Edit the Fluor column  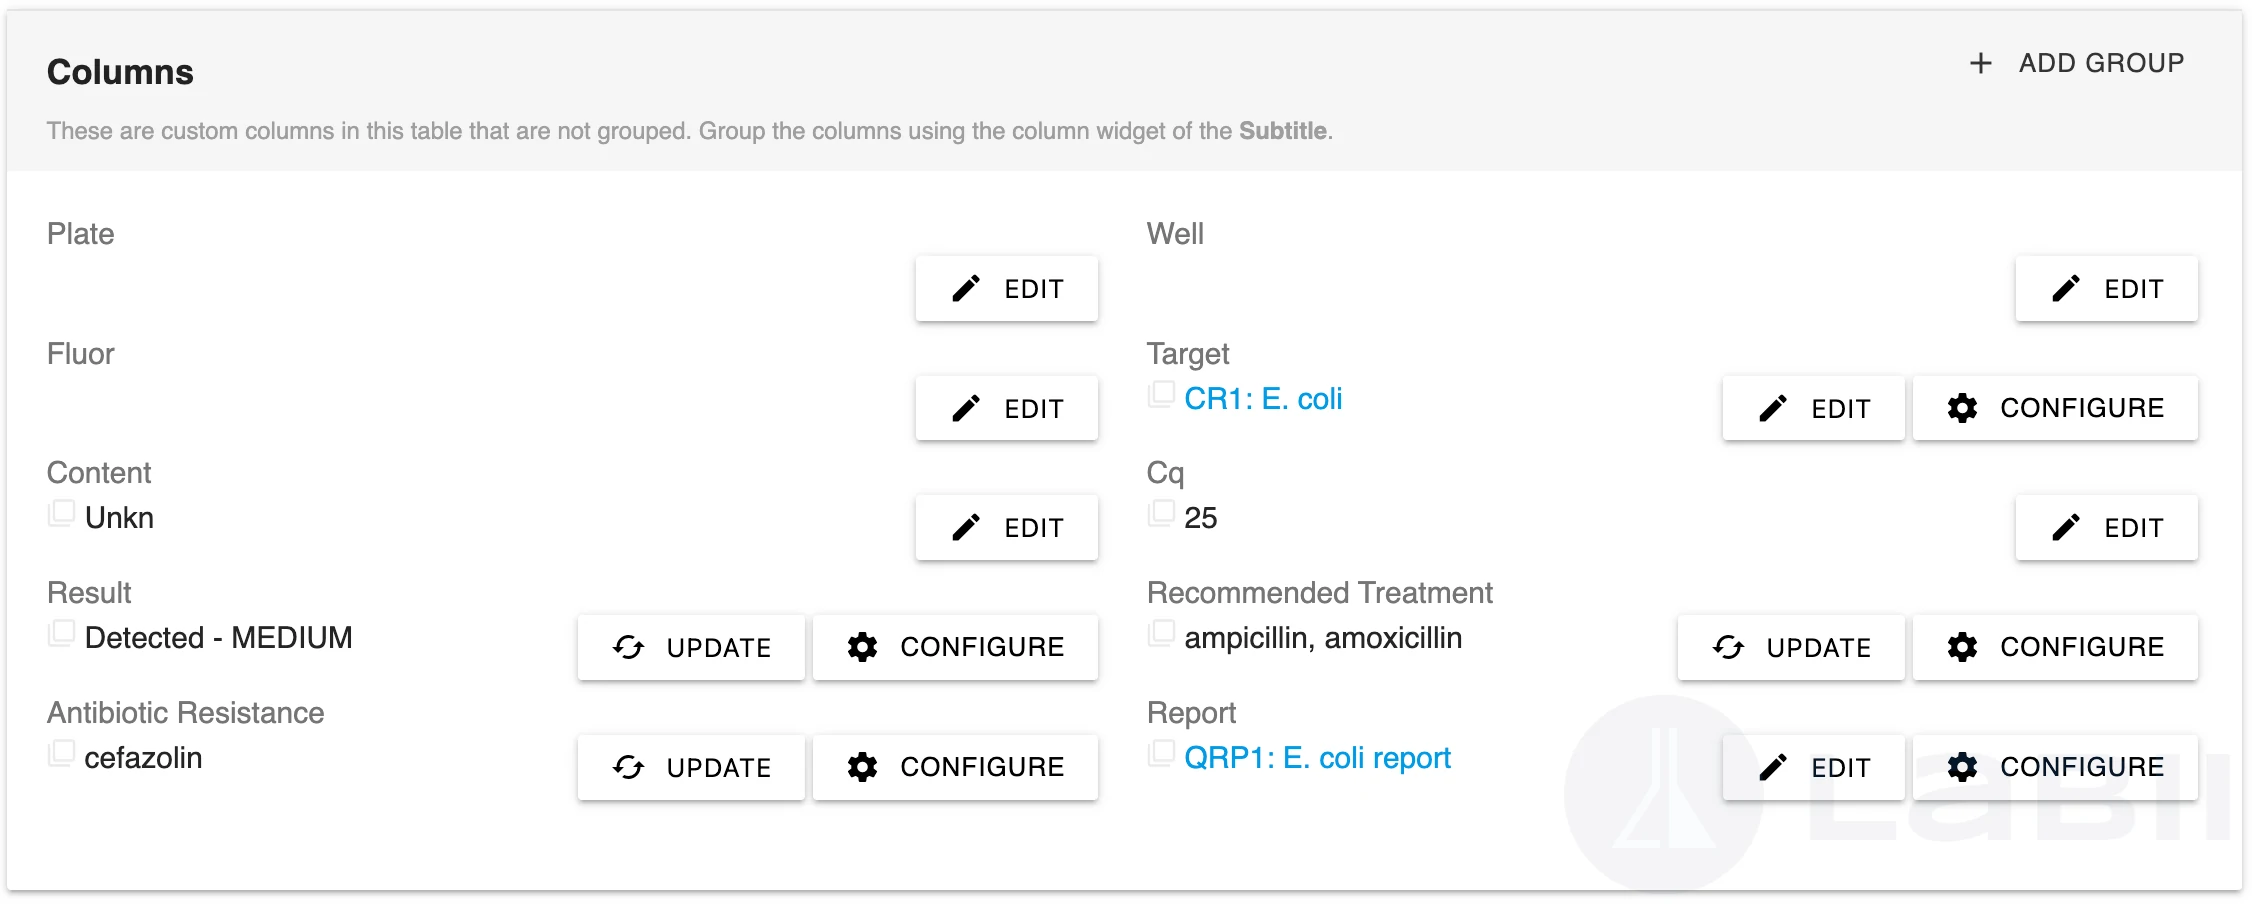tap(1006, 408)
